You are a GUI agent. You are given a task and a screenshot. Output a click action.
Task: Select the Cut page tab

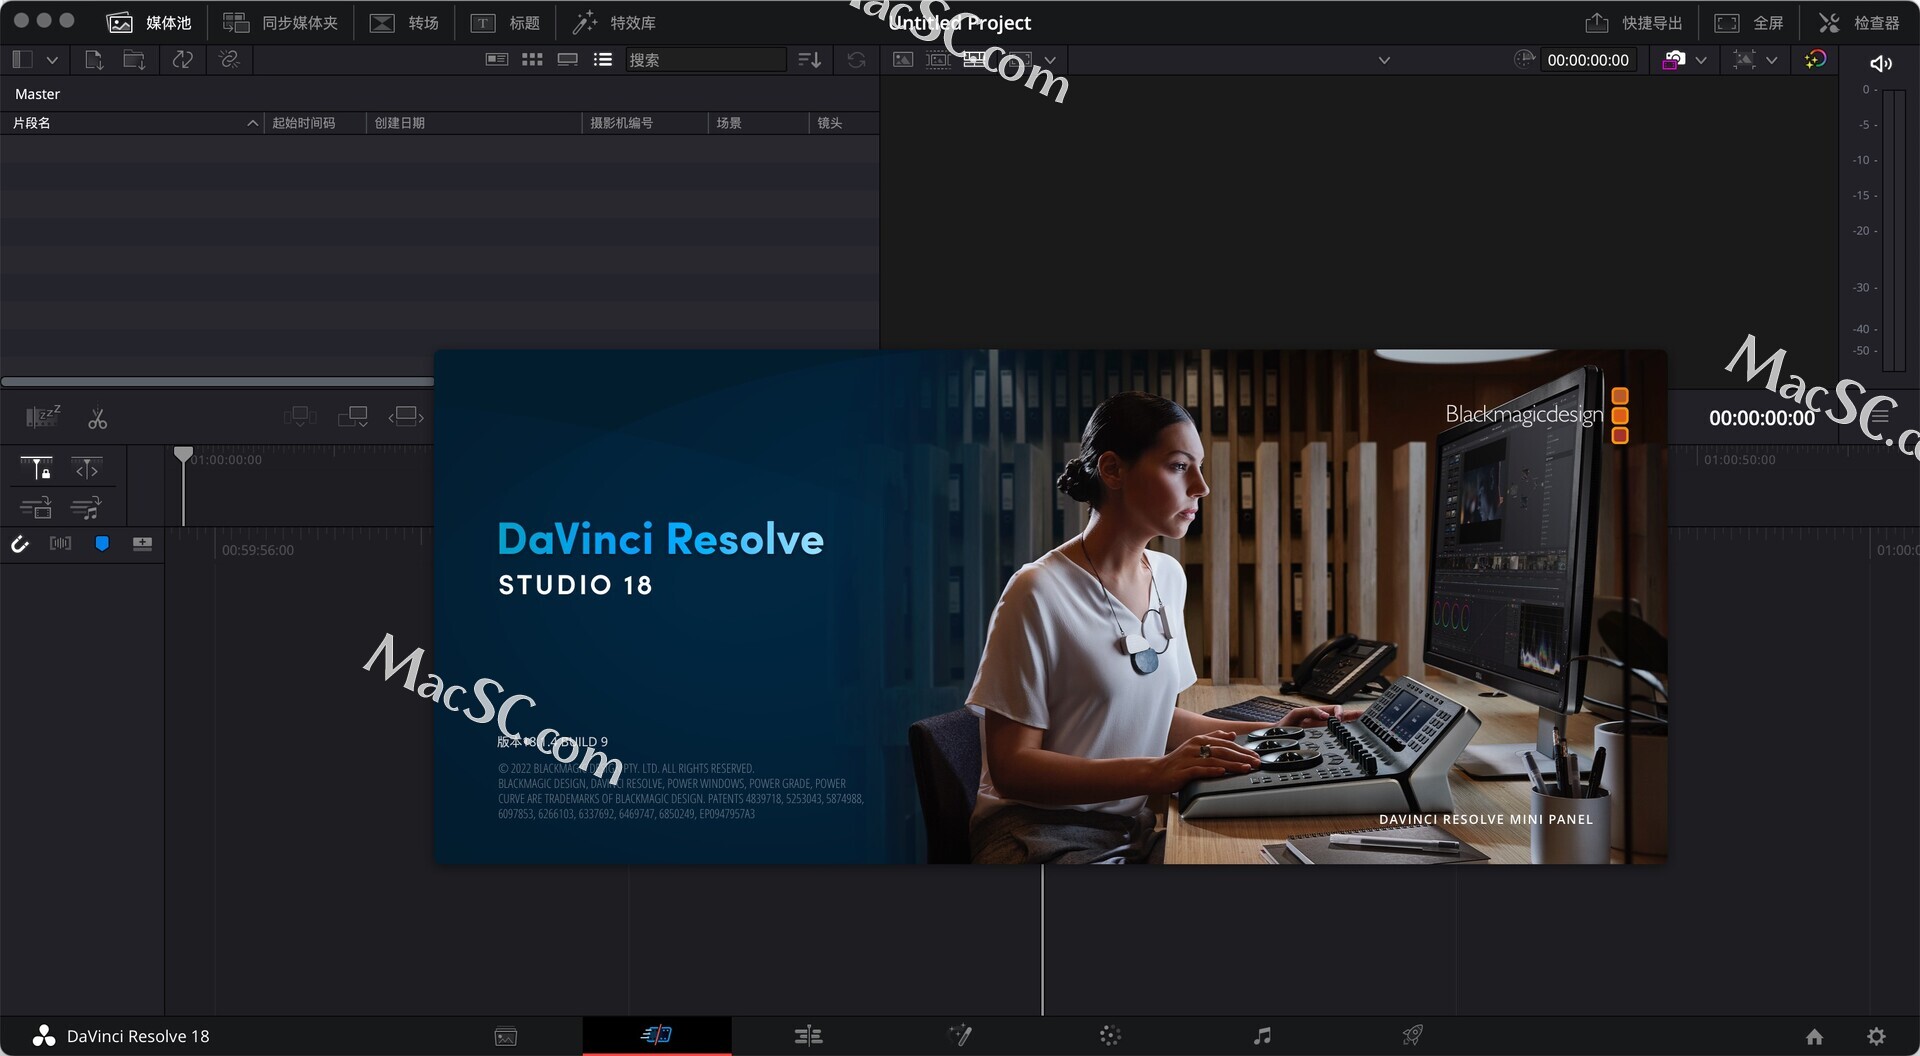(657, 1035)
